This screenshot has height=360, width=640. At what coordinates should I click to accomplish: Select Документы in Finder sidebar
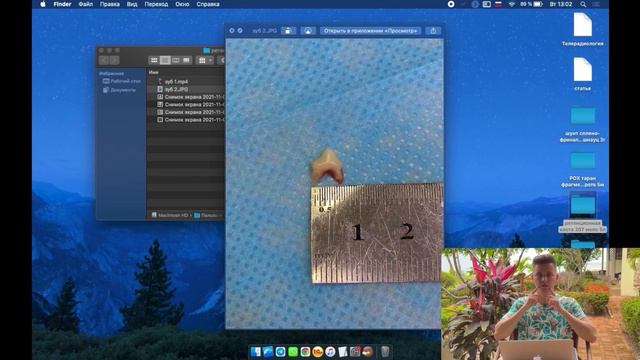tap(119, 90)
